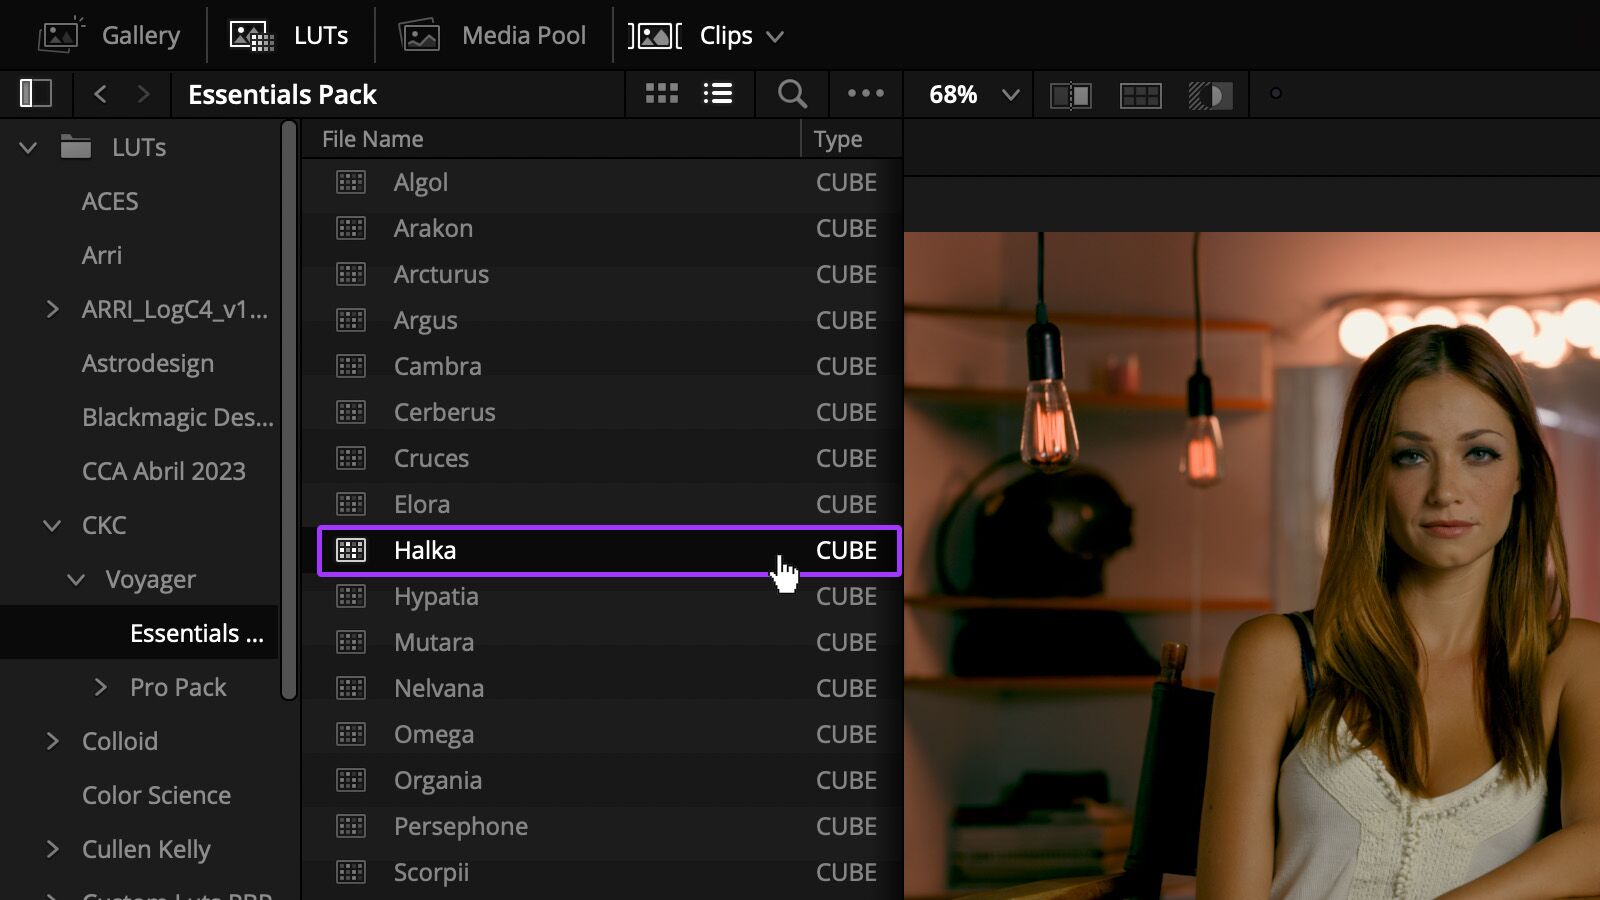Switch LUT browser to list view
Viewport: 1600px width, 900px height.
[717, 94]
